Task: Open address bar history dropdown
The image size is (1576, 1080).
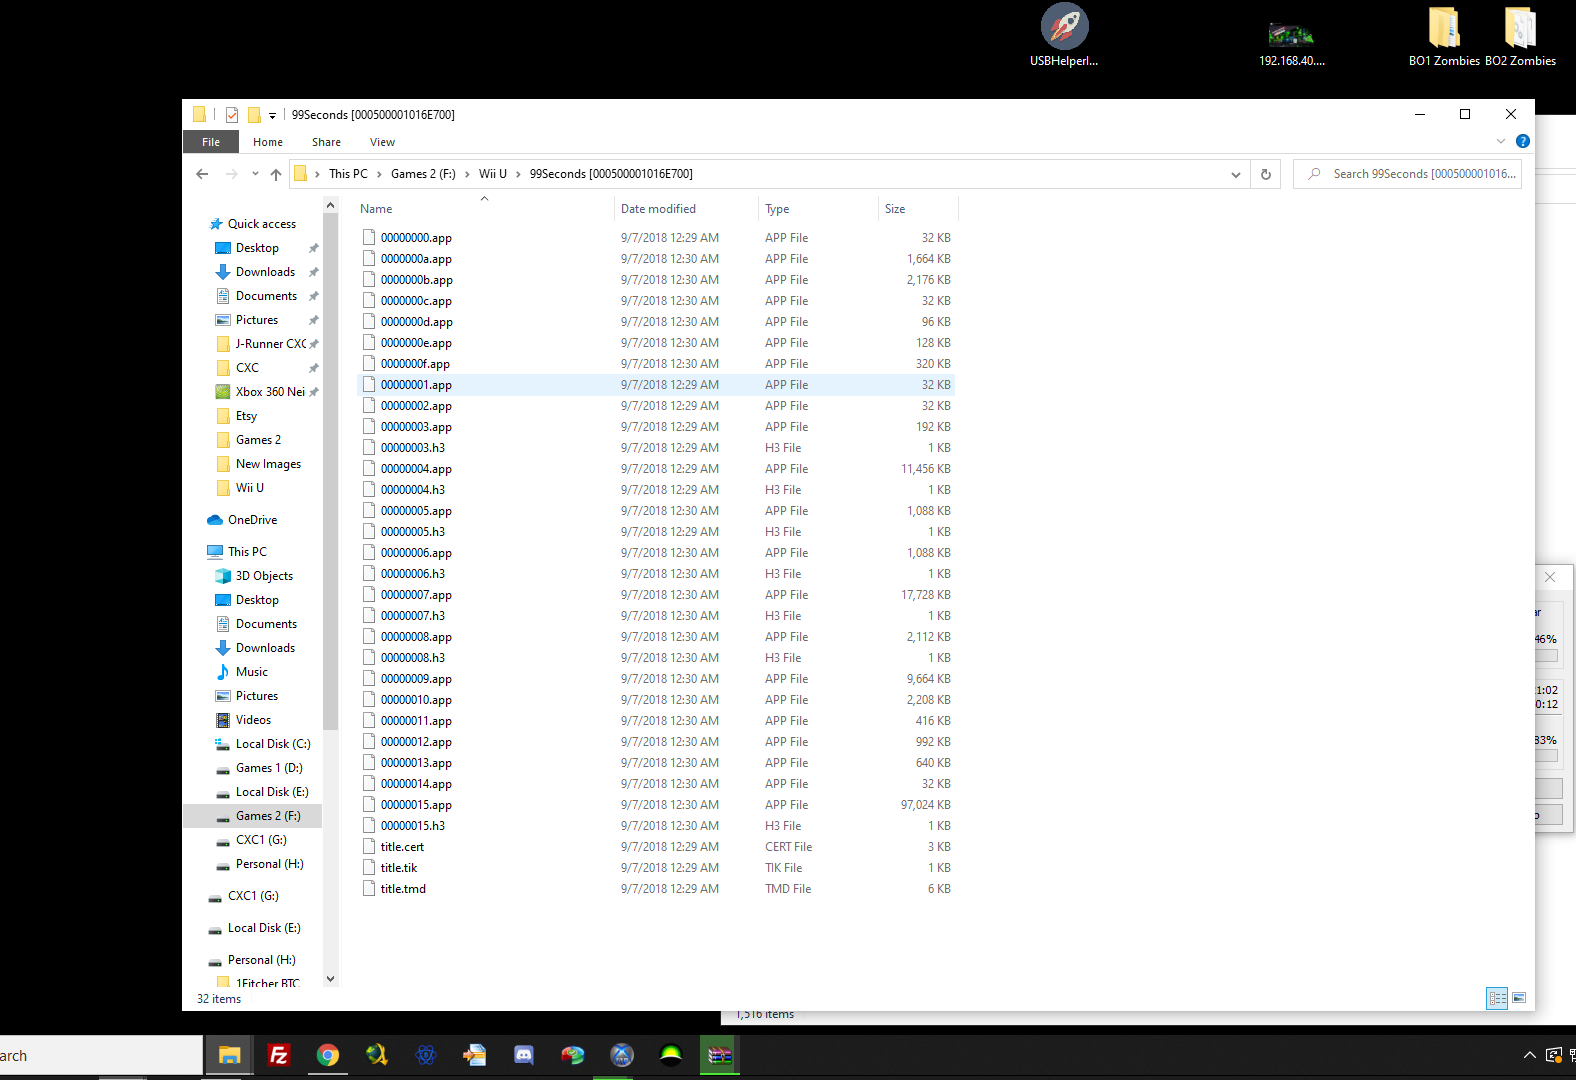Action: 1236,174
